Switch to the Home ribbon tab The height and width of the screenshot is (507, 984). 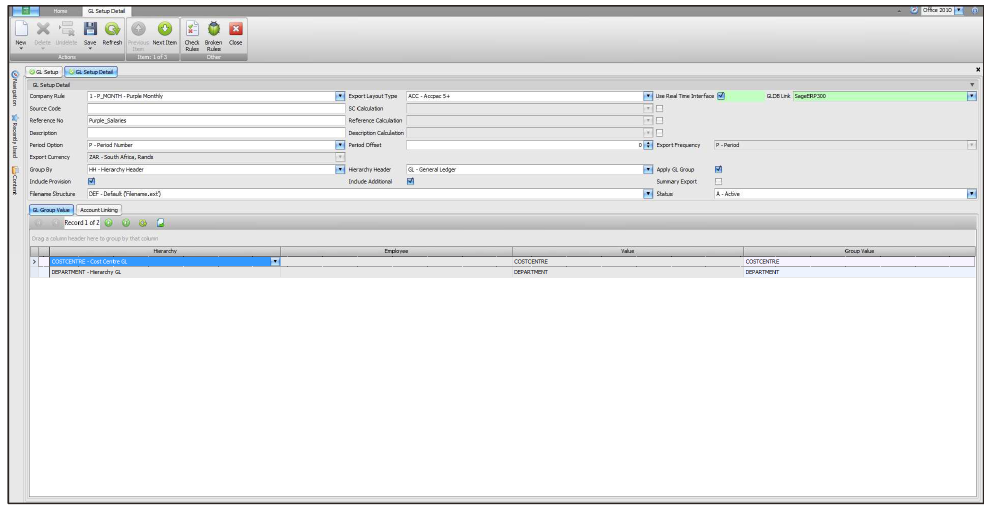60,11
